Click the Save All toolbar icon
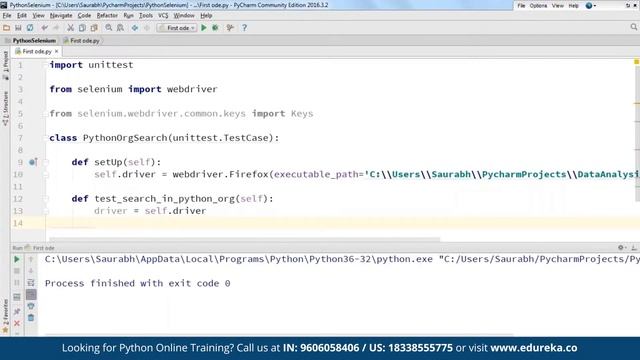The height and width of the screenshot is (360, 640). pos(18,28)
